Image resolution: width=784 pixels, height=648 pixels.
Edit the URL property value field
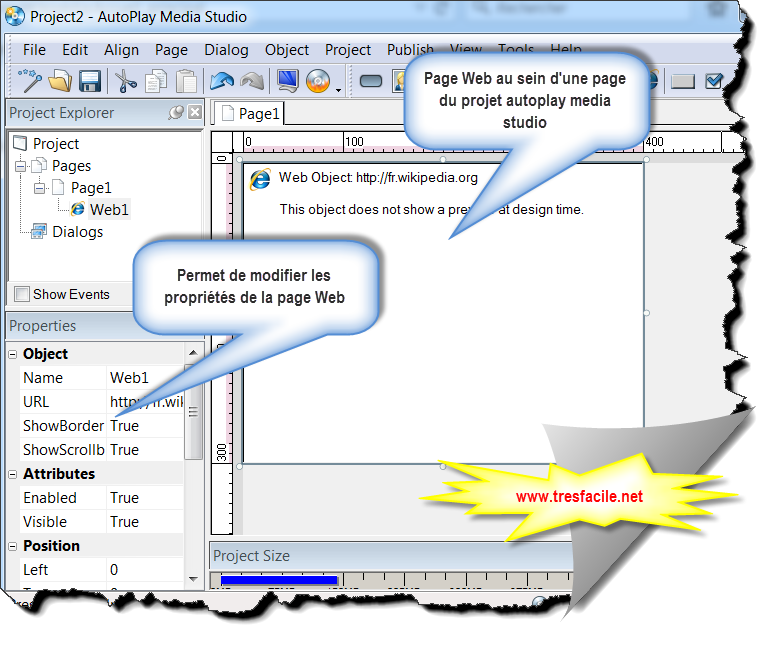[x=146, y=402]
